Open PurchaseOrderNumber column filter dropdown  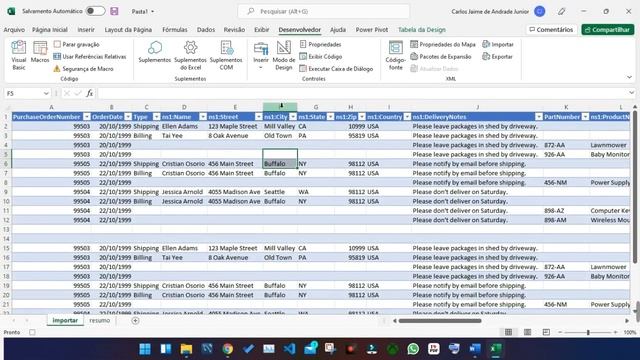click(x=87, y=117)
